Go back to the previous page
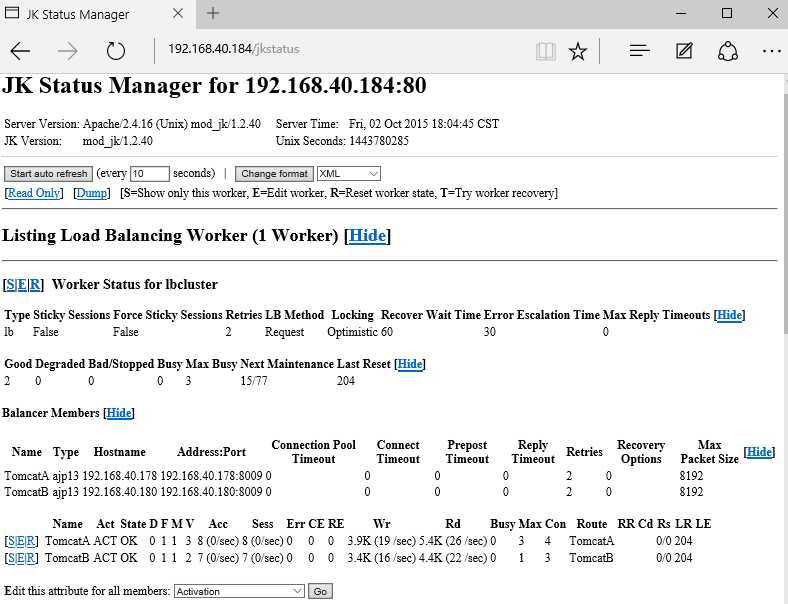Viewport: 788px width, 604px height. click(x=20, y=51)
